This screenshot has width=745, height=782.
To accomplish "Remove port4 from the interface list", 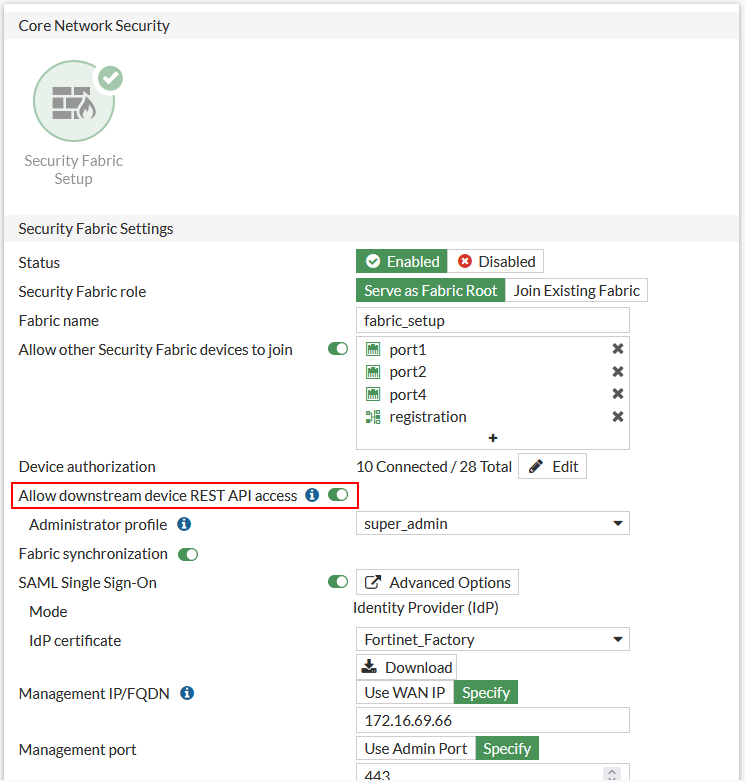I will (x=618, y=394).
